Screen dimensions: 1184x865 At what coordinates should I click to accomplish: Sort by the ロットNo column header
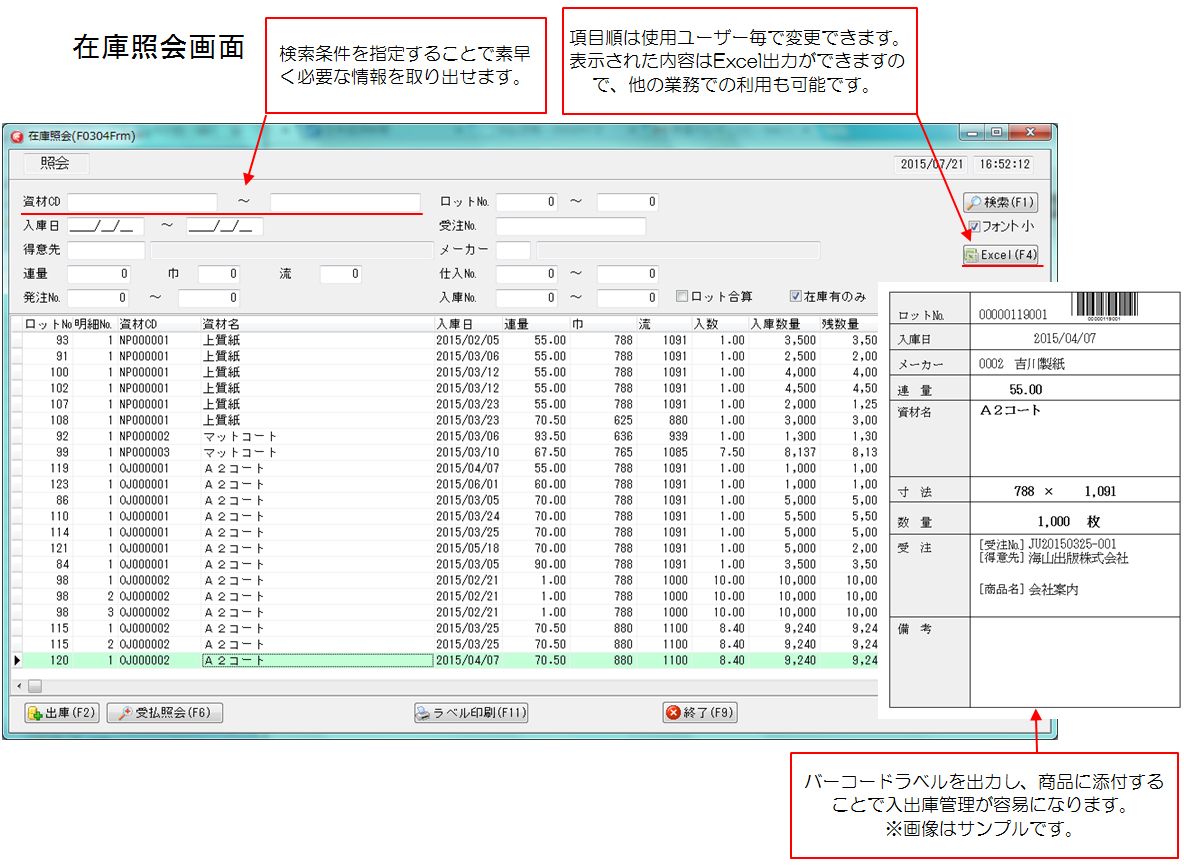click(x=47, y=325)
